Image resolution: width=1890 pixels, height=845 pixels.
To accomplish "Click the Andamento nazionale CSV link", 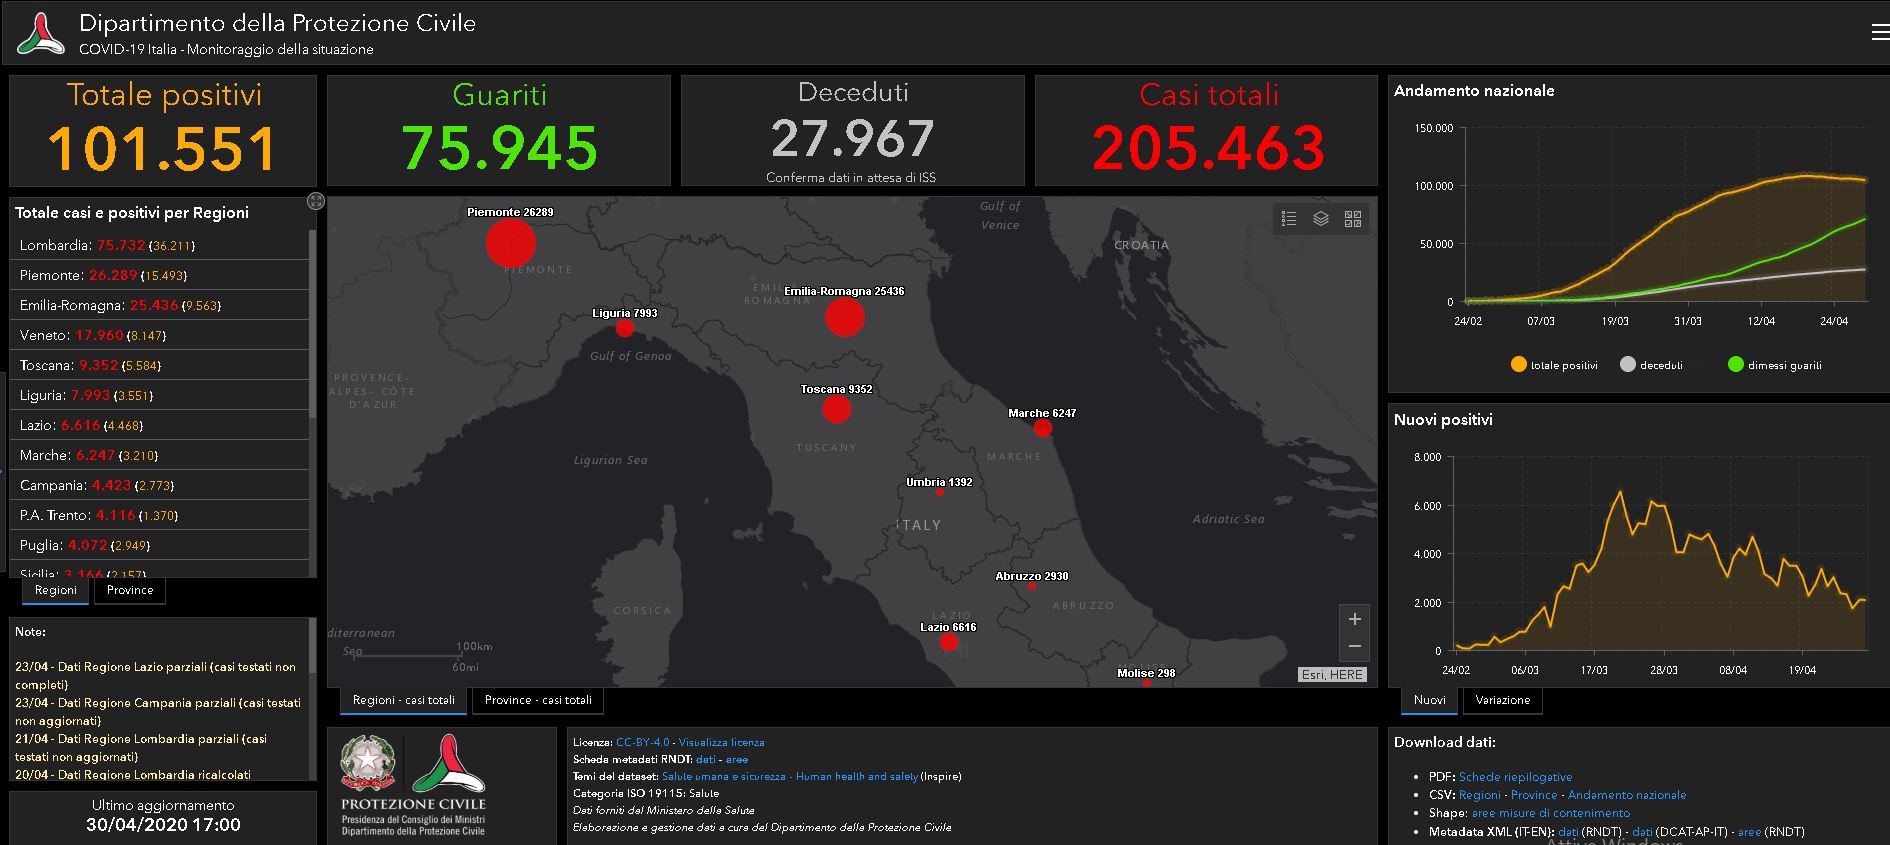I will pyautogui.click(x=1627, y=795).
